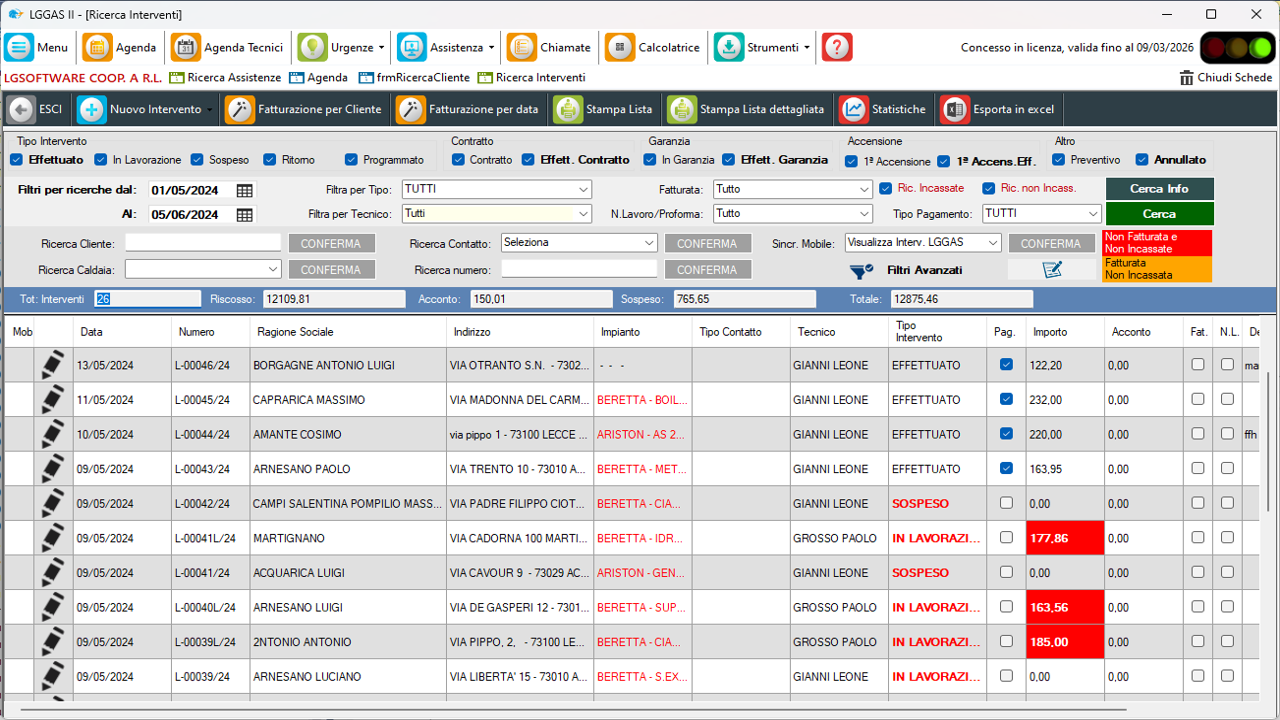Uncheck the Sospeso intervention type checkbox

[197, 160]
